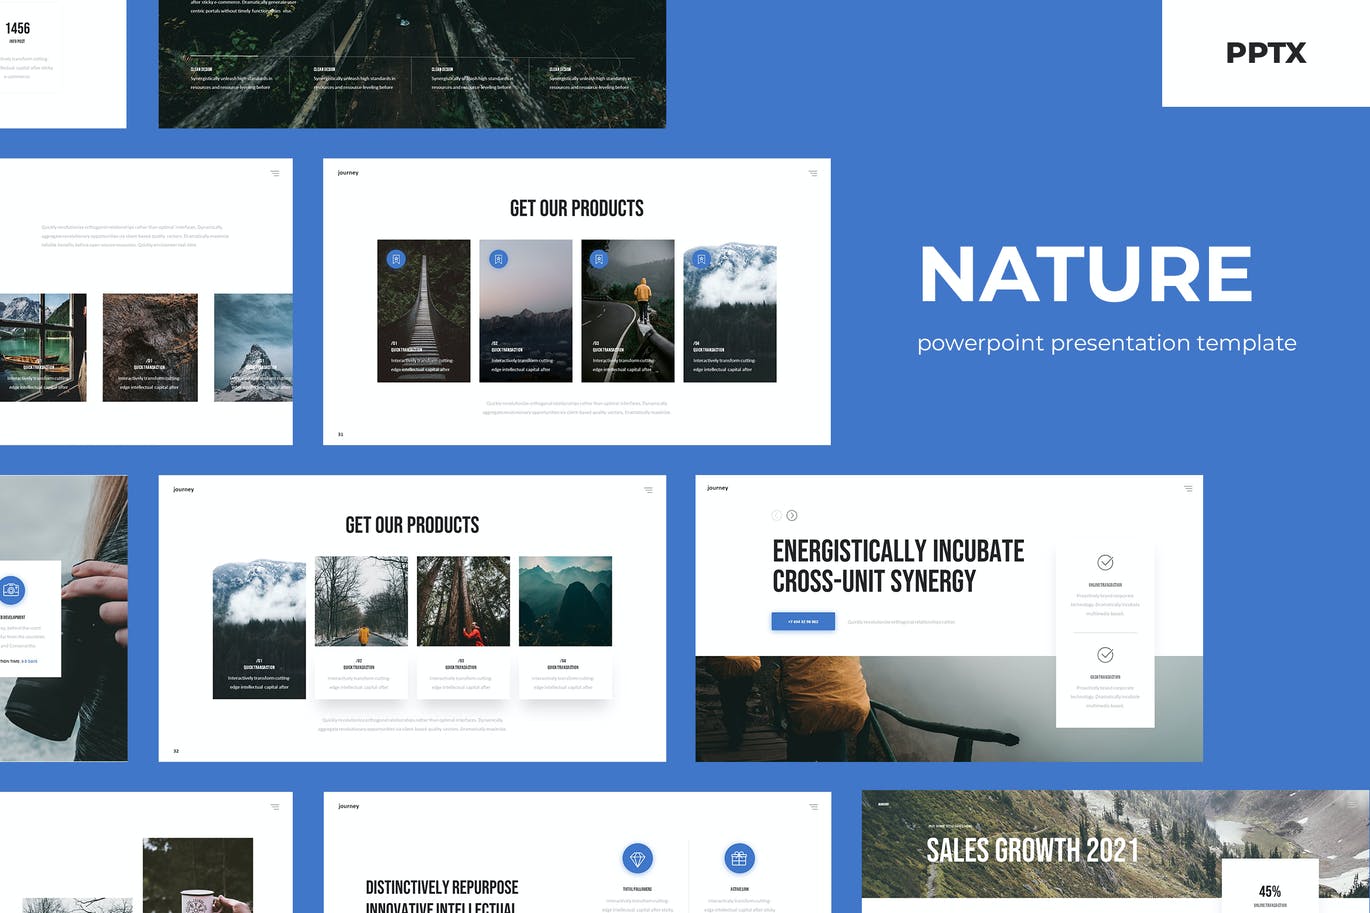
Task: Click the blue diamond icon
Action: point(637,858)
